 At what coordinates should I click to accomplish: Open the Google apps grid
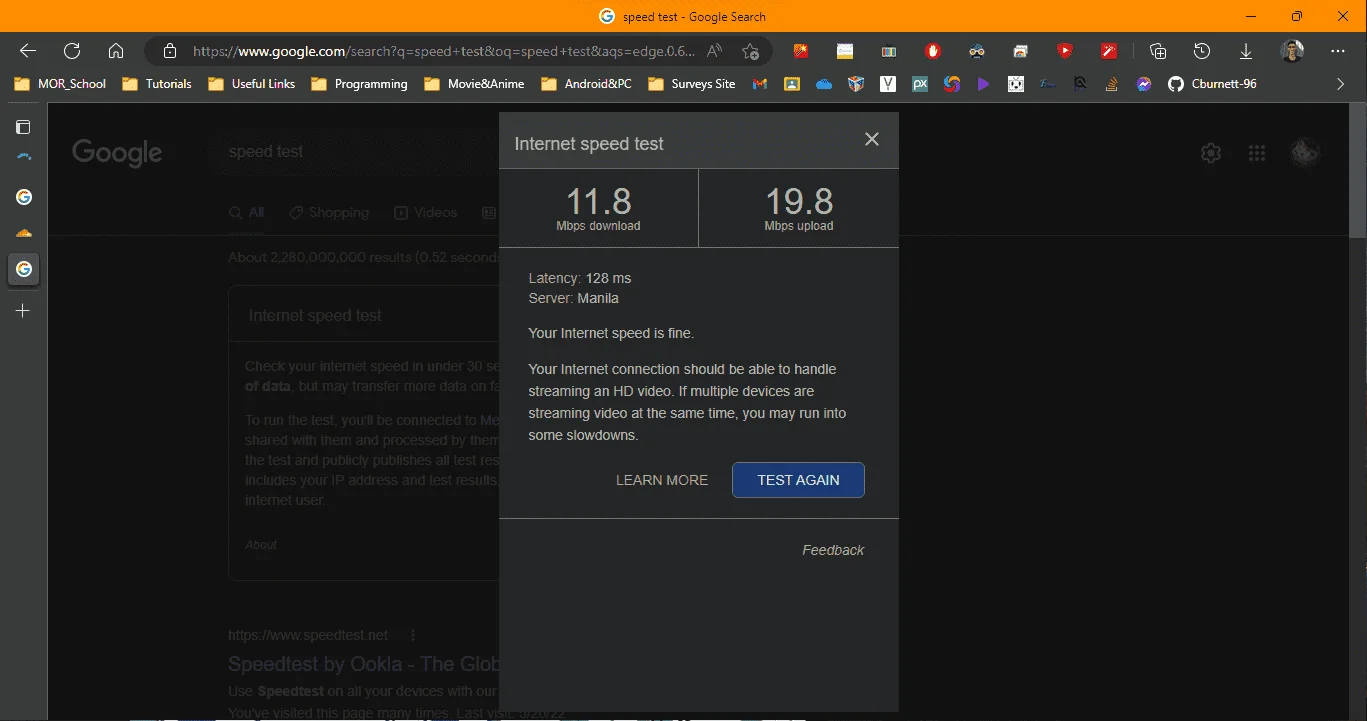[1257, 153]
